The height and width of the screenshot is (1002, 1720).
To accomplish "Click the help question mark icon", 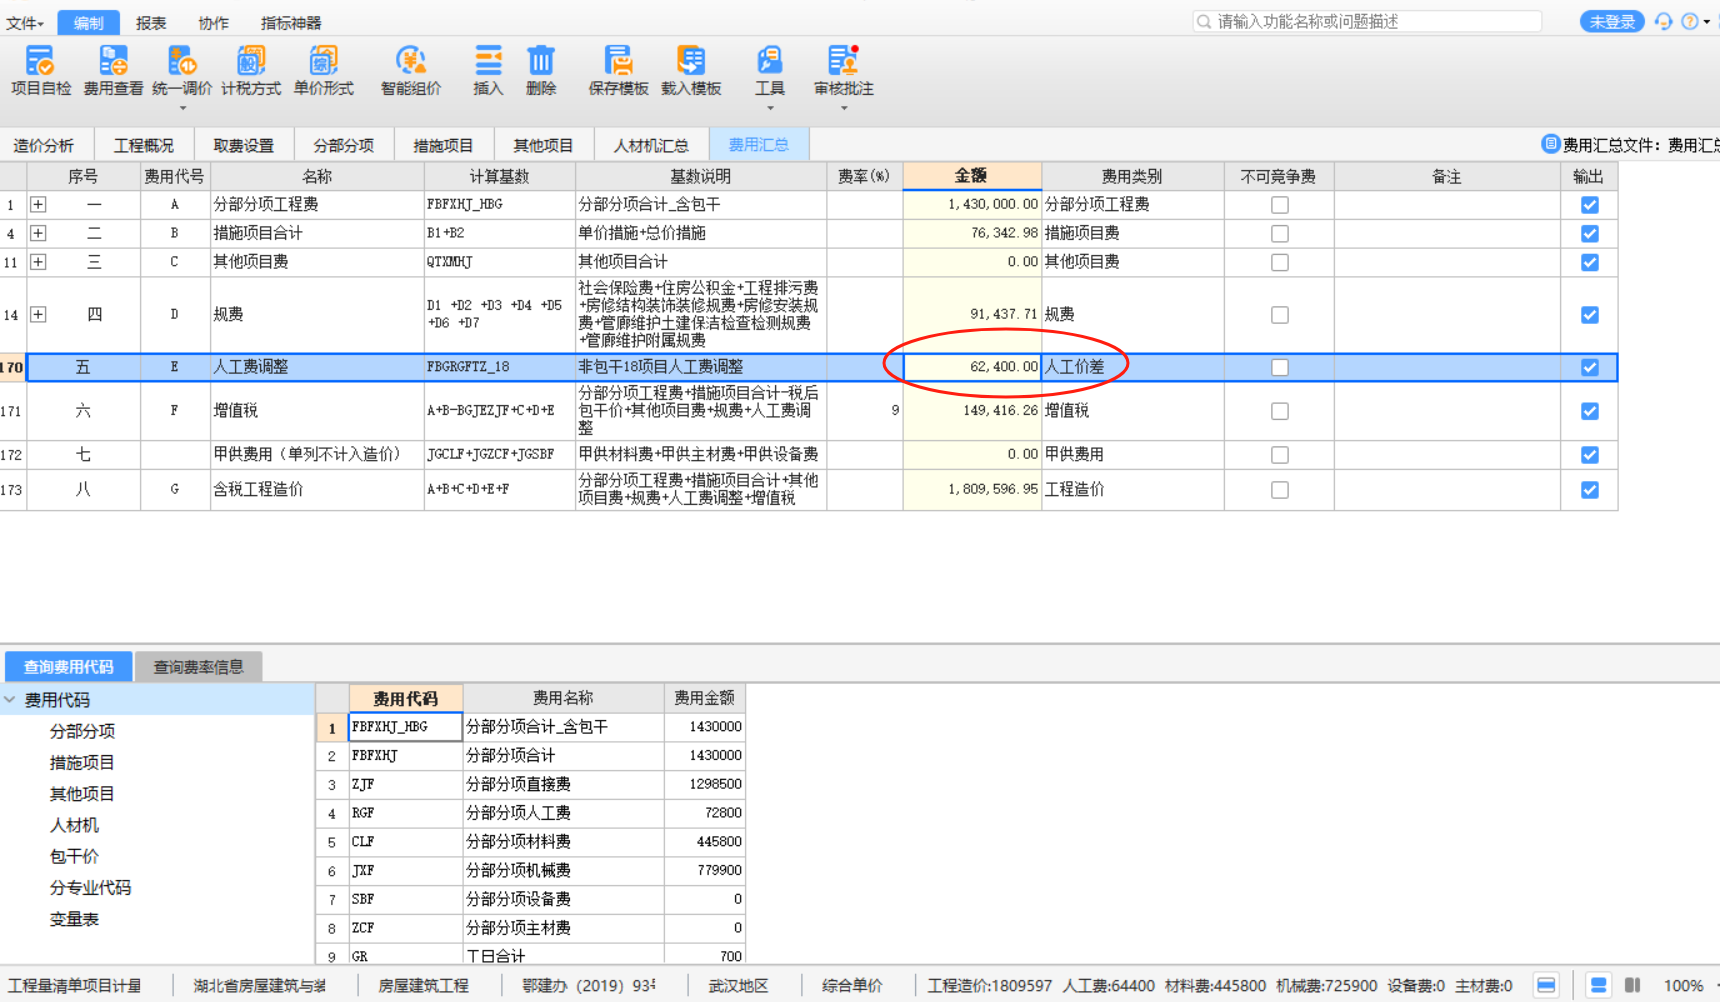I will pos(1690,21).
